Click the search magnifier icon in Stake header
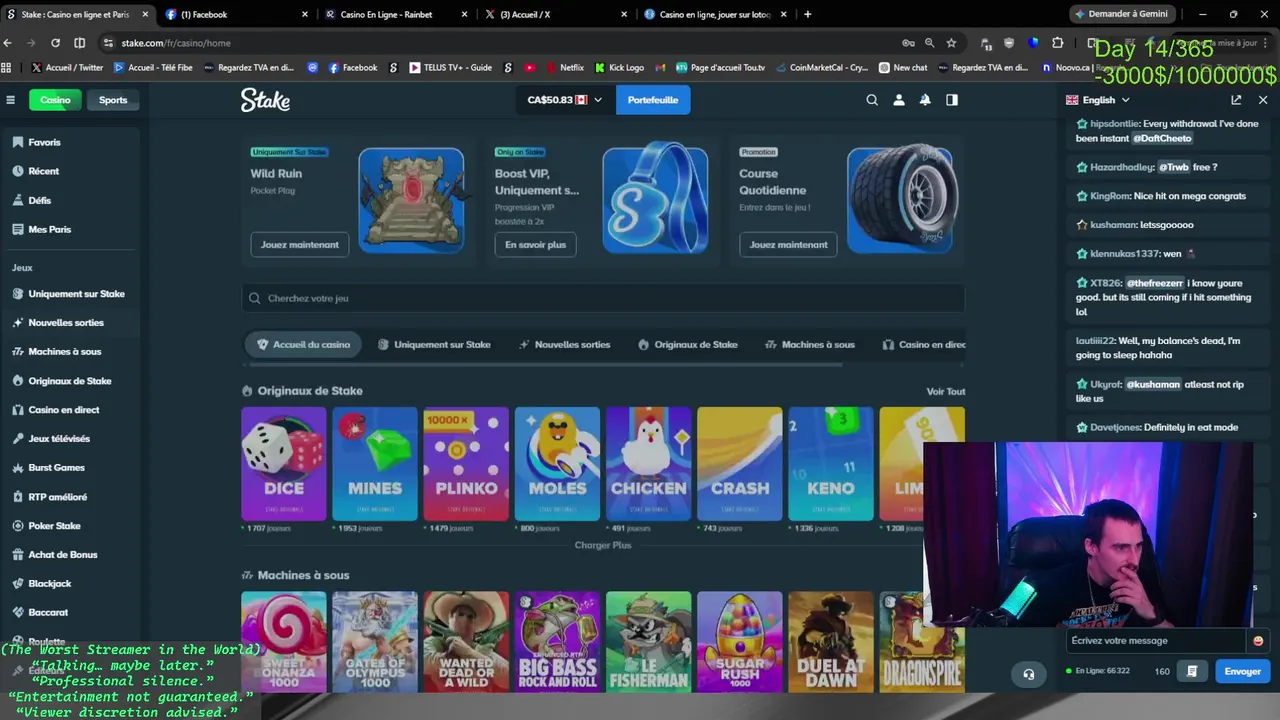The image size is (1280, 720). click(x=872, y=100)
